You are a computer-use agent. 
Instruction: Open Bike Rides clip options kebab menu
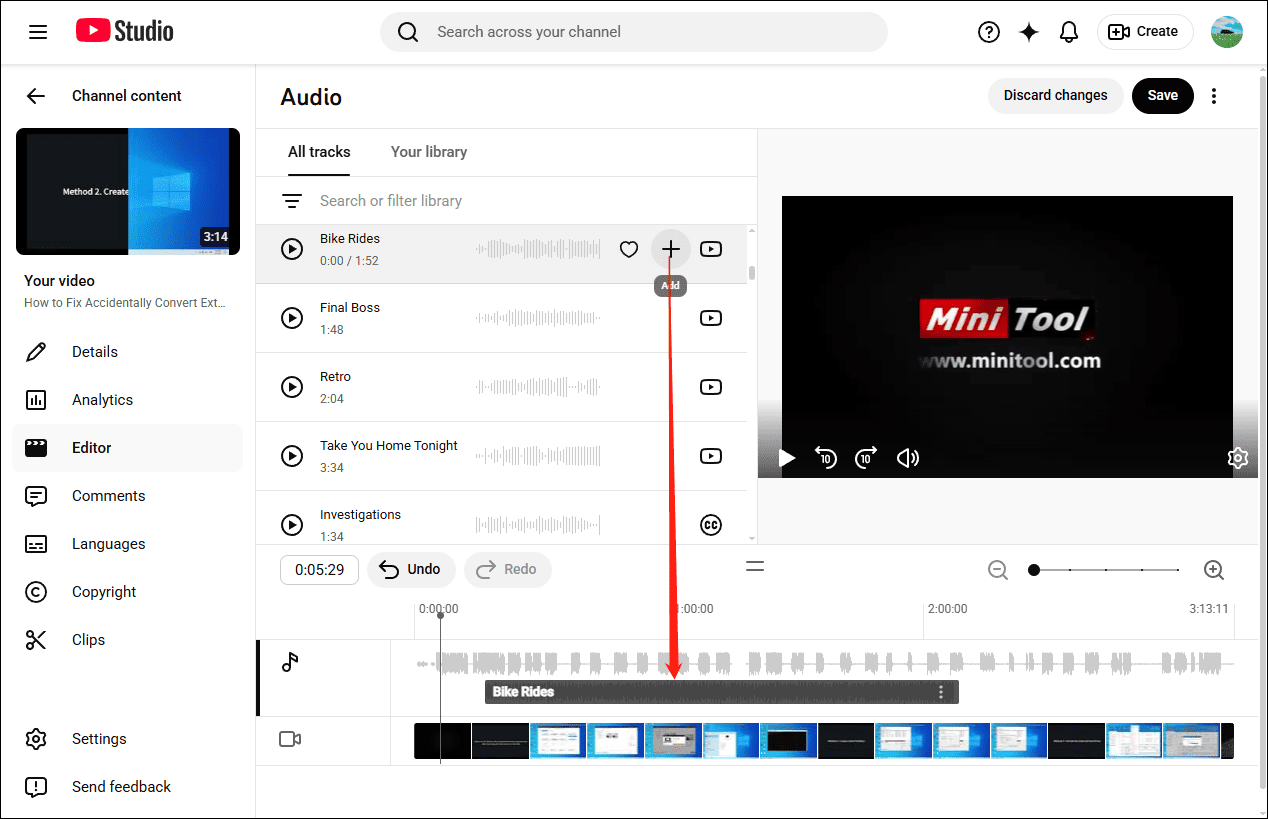point(940,691)
